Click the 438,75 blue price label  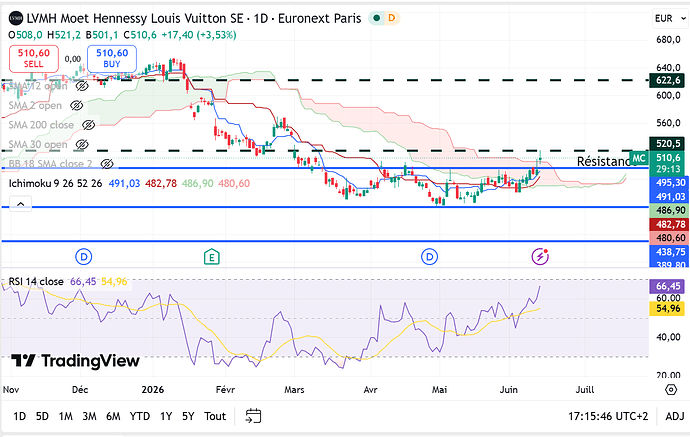coord(670,252)
